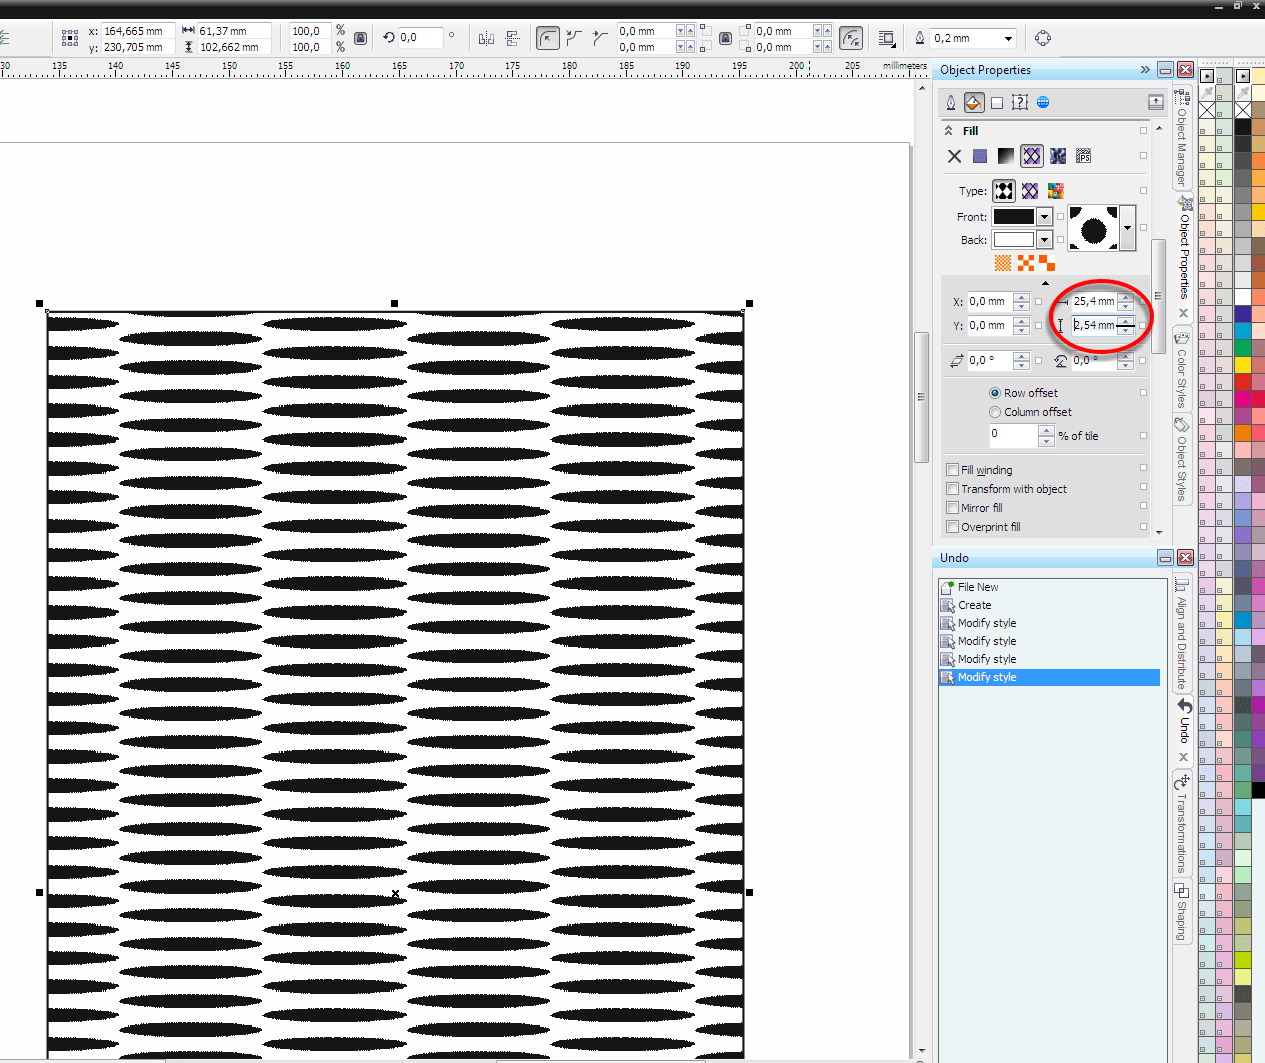Viewport: 1265px width, 1063px height.
Task: Enable the Column offset option
Action: point(994,411)
